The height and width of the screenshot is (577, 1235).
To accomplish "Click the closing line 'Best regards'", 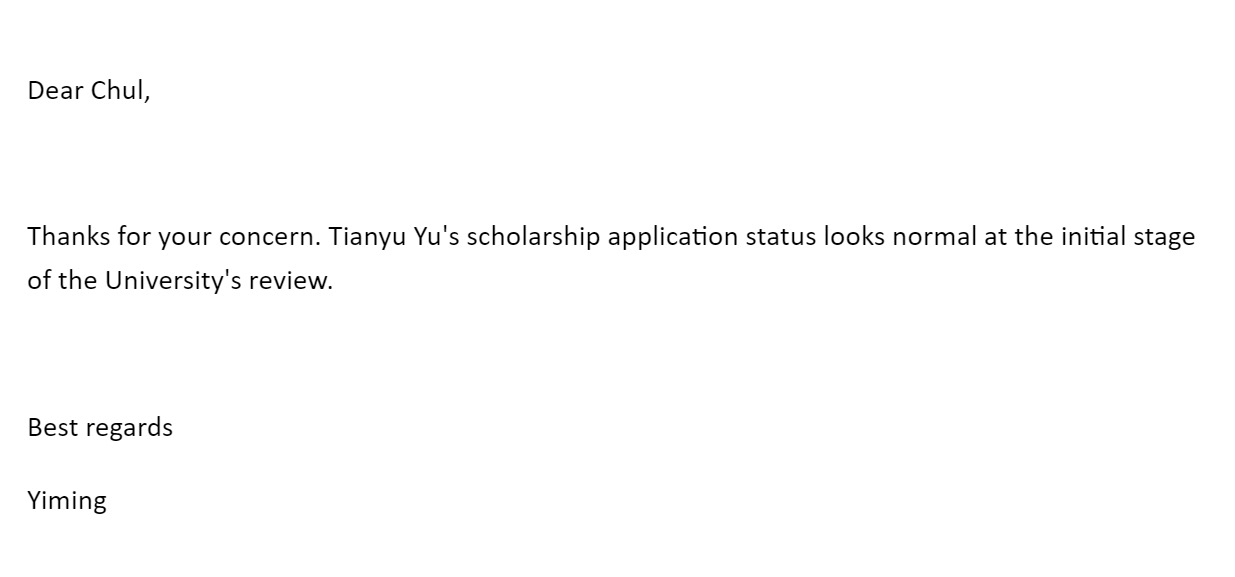I will click(x=100, y=428).
